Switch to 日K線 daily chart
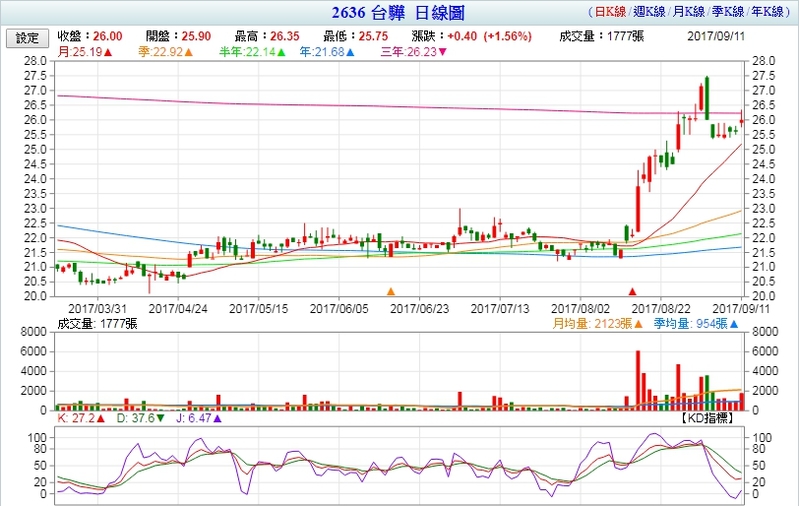Image resolution: width=799 pixels, height=506 pixels. pos(610,12)
